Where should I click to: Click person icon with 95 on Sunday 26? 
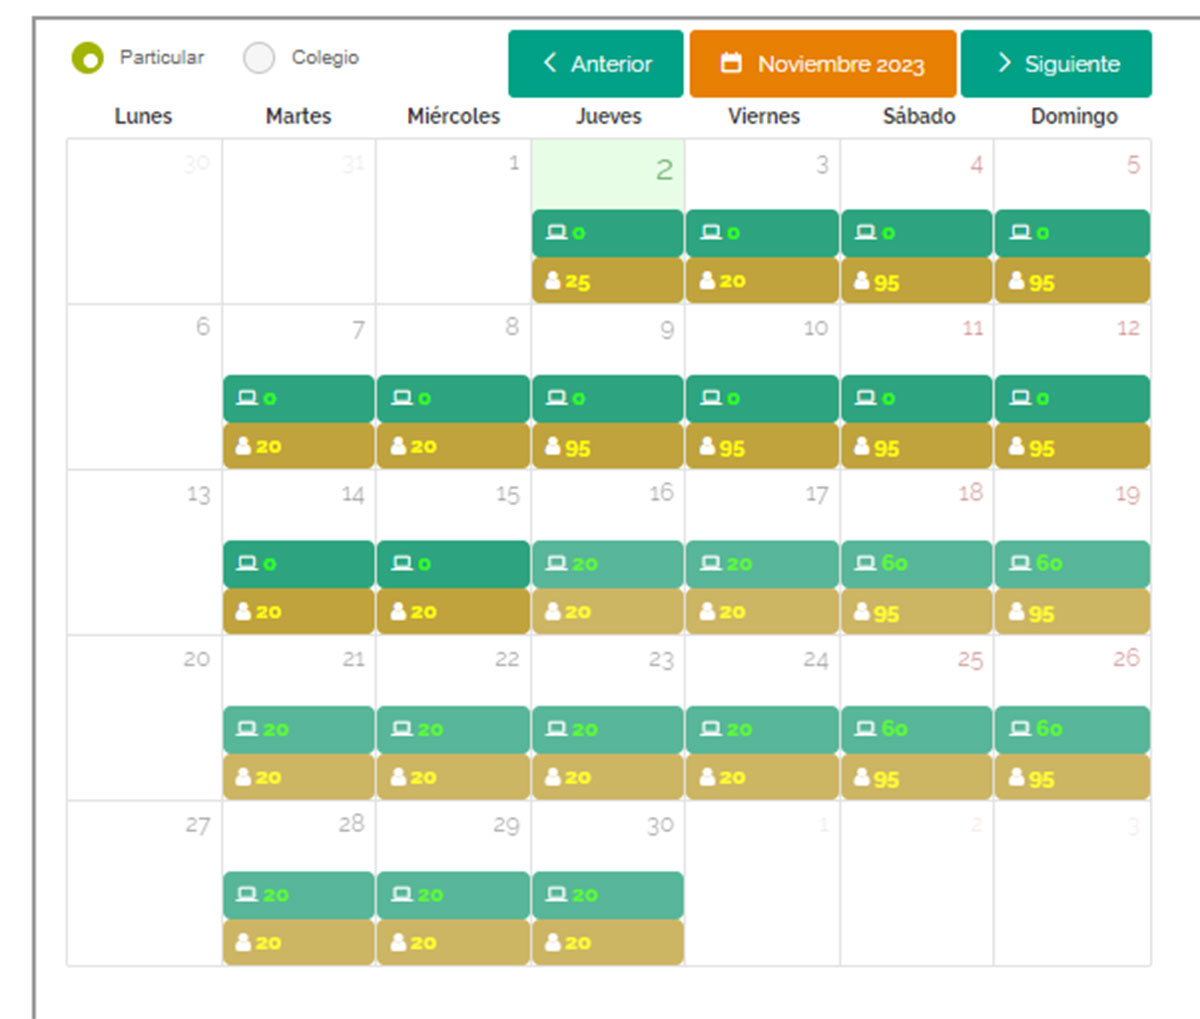point(1017,777)
